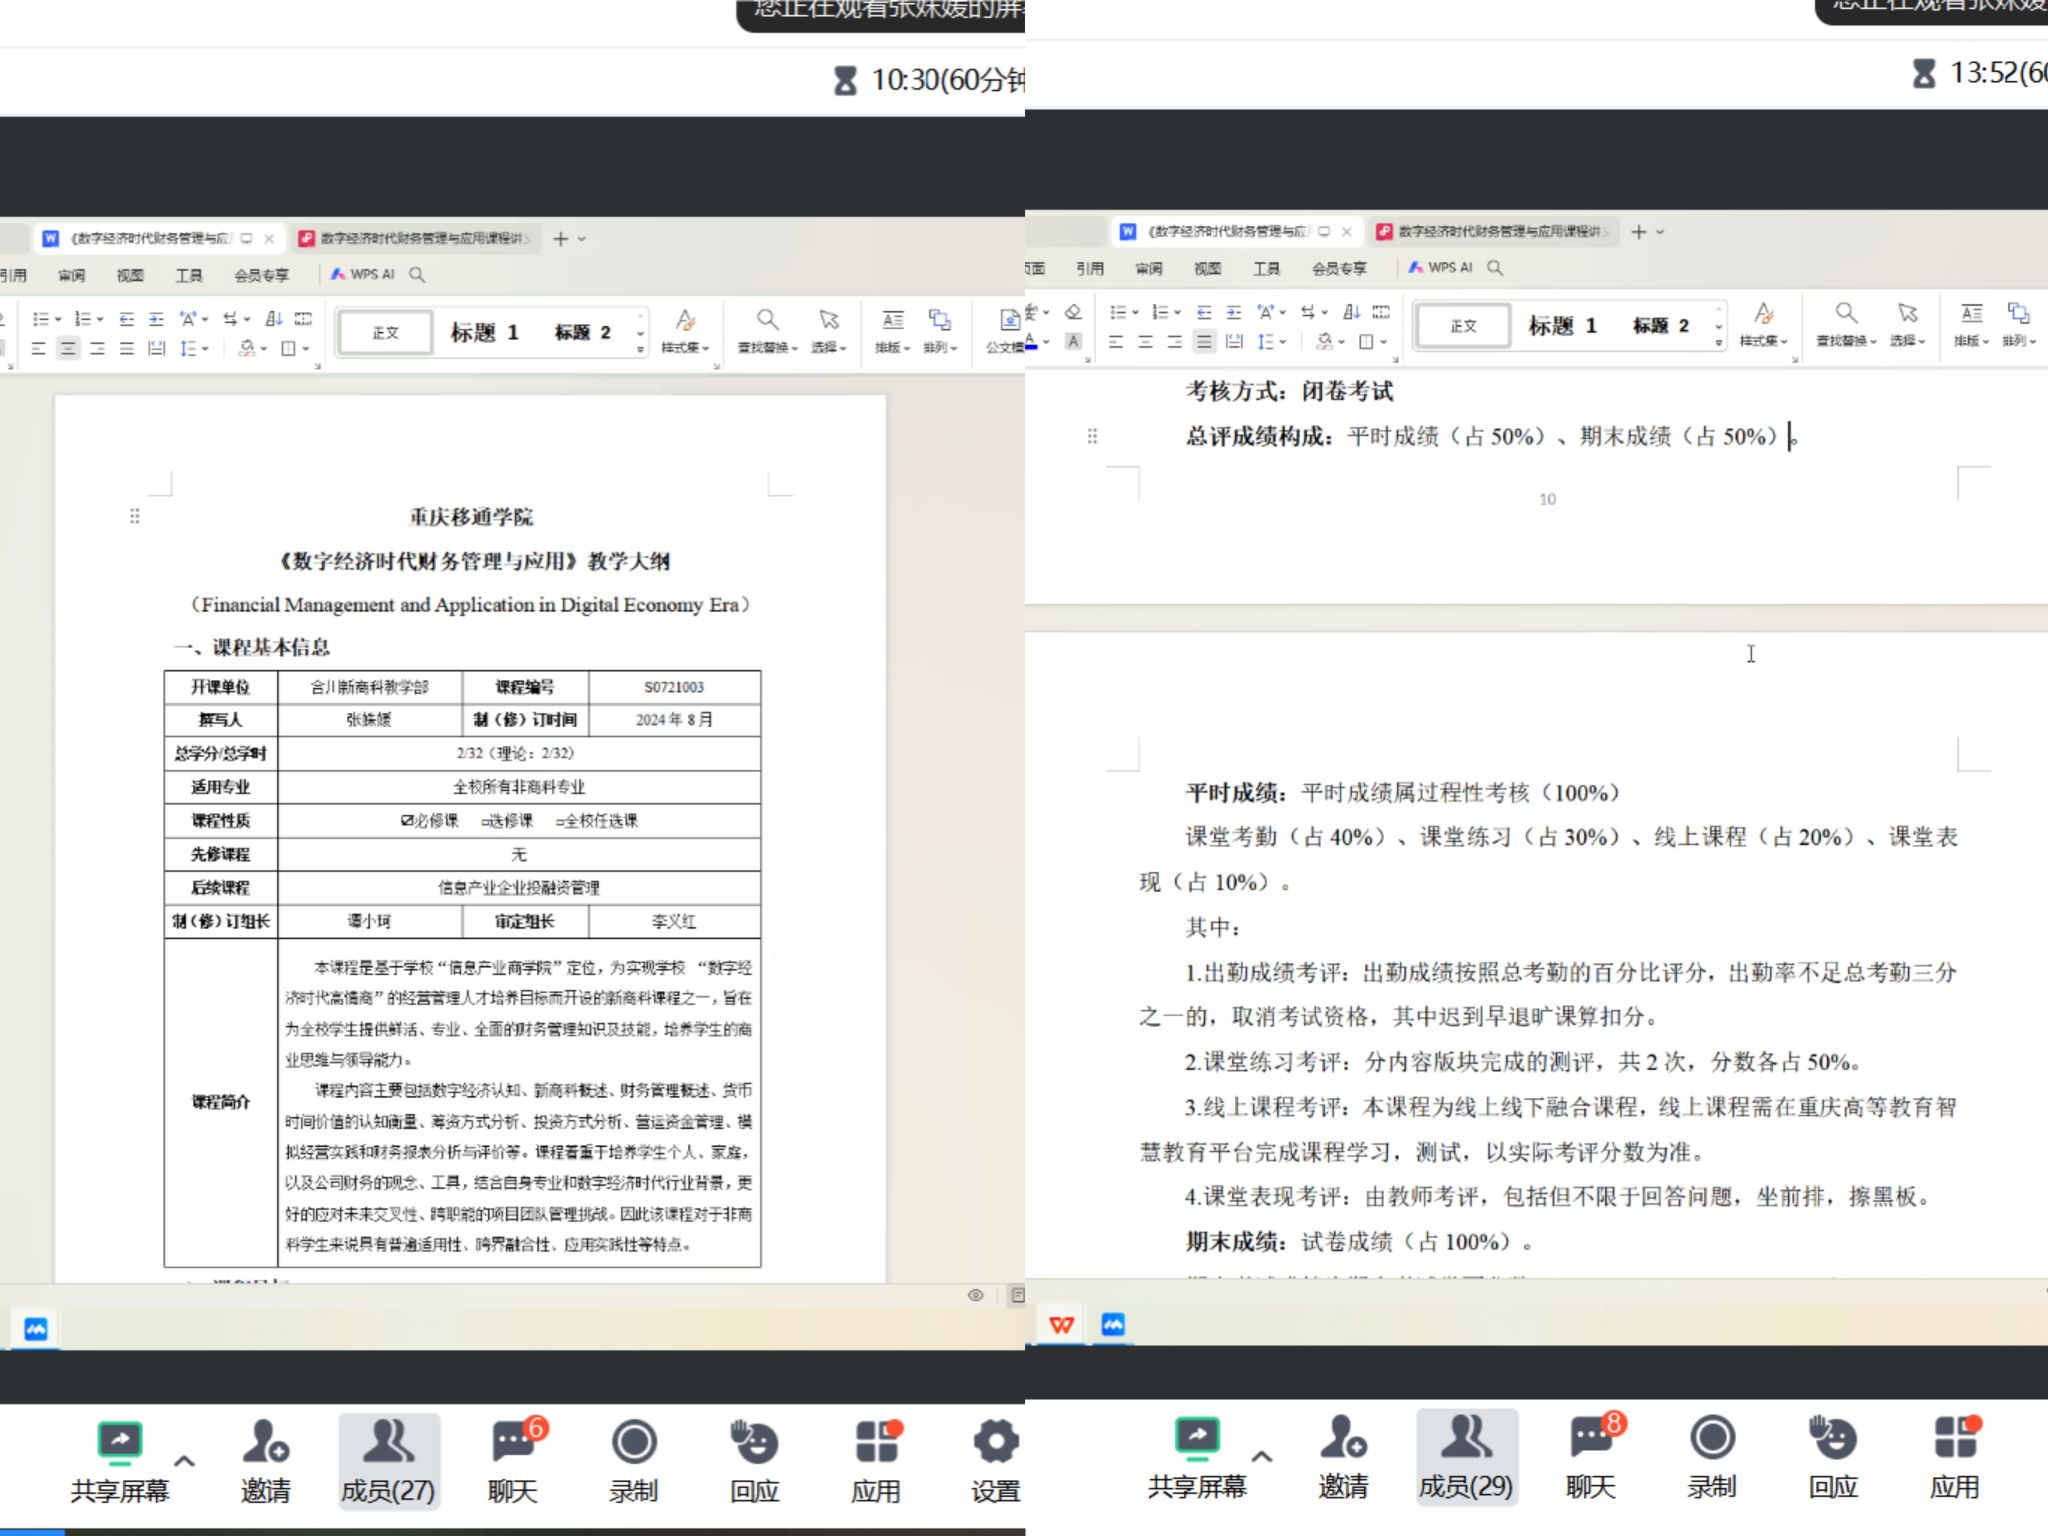Viewport: 2048px width, 1536px height.
Task: Open 查找替换 dropdown in left WPS ribbon
Action: (767, 332)
